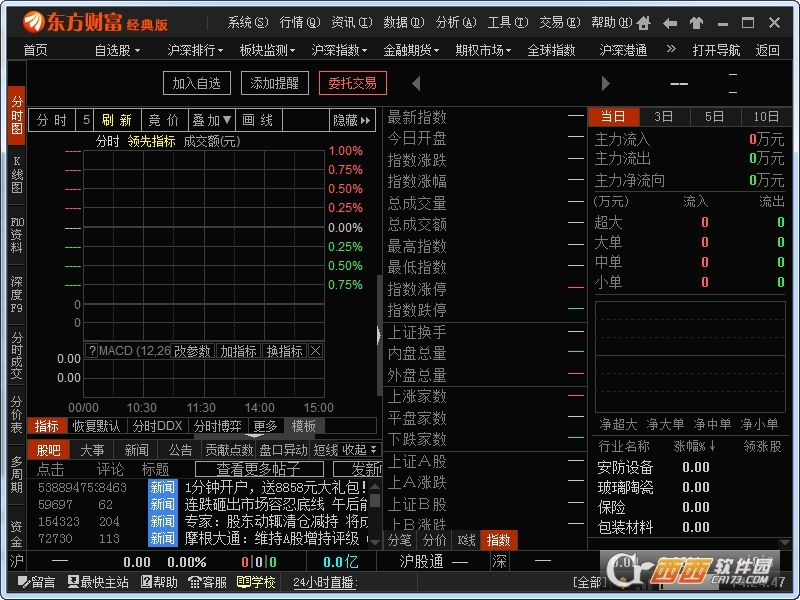Open 深度F9 in the sidebar

click(17, 295)
